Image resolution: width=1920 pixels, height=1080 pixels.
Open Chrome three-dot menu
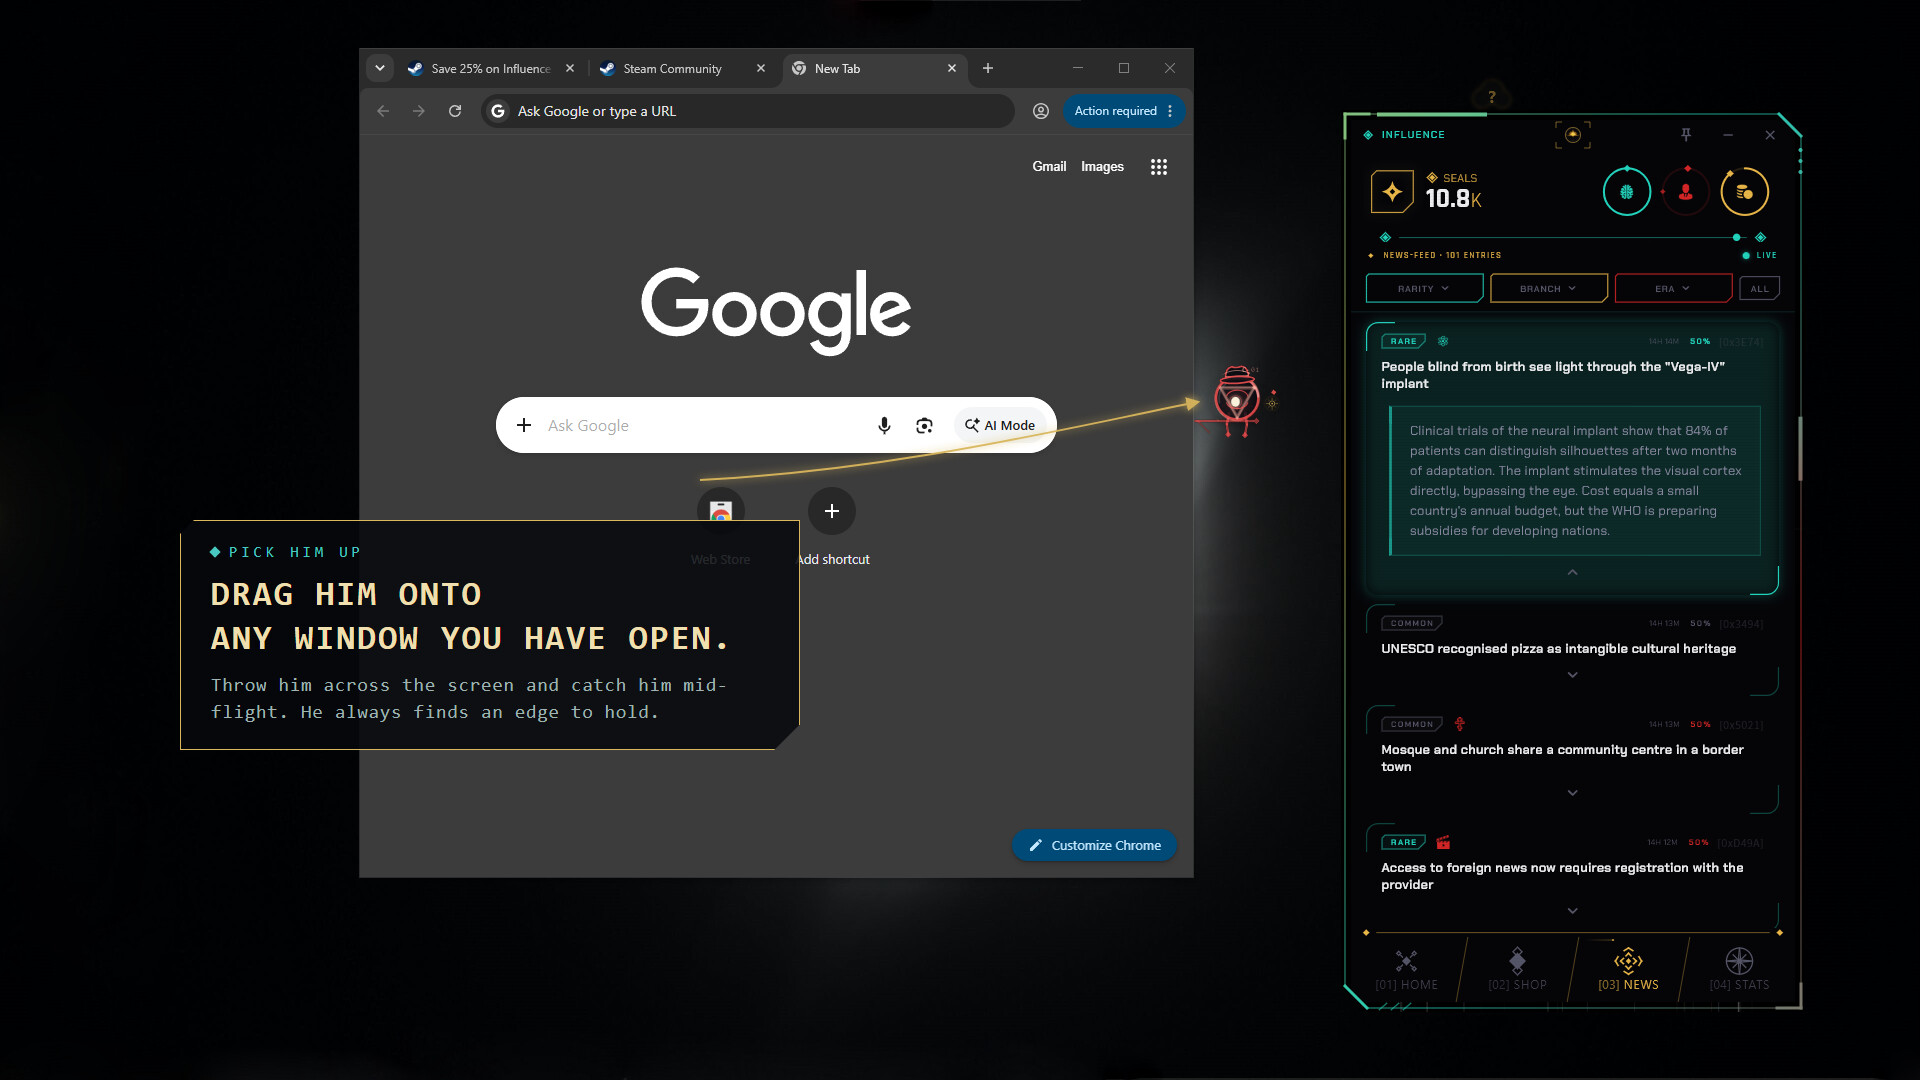point(1169,111)
